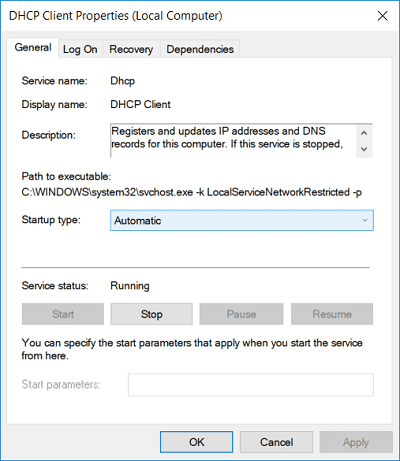Open the Dependencies tab

(200, 49)
